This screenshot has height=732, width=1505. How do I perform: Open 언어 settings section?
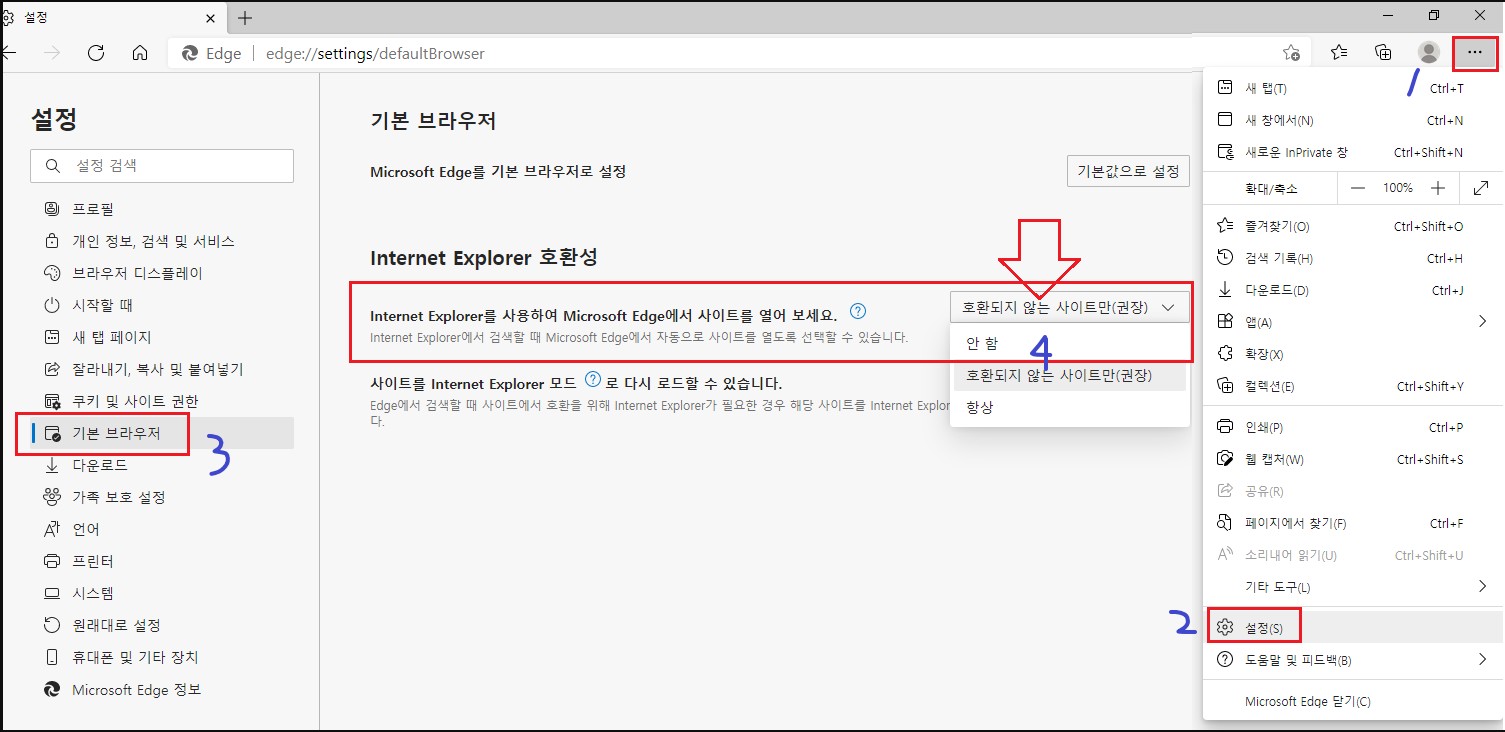pos(162,529)
